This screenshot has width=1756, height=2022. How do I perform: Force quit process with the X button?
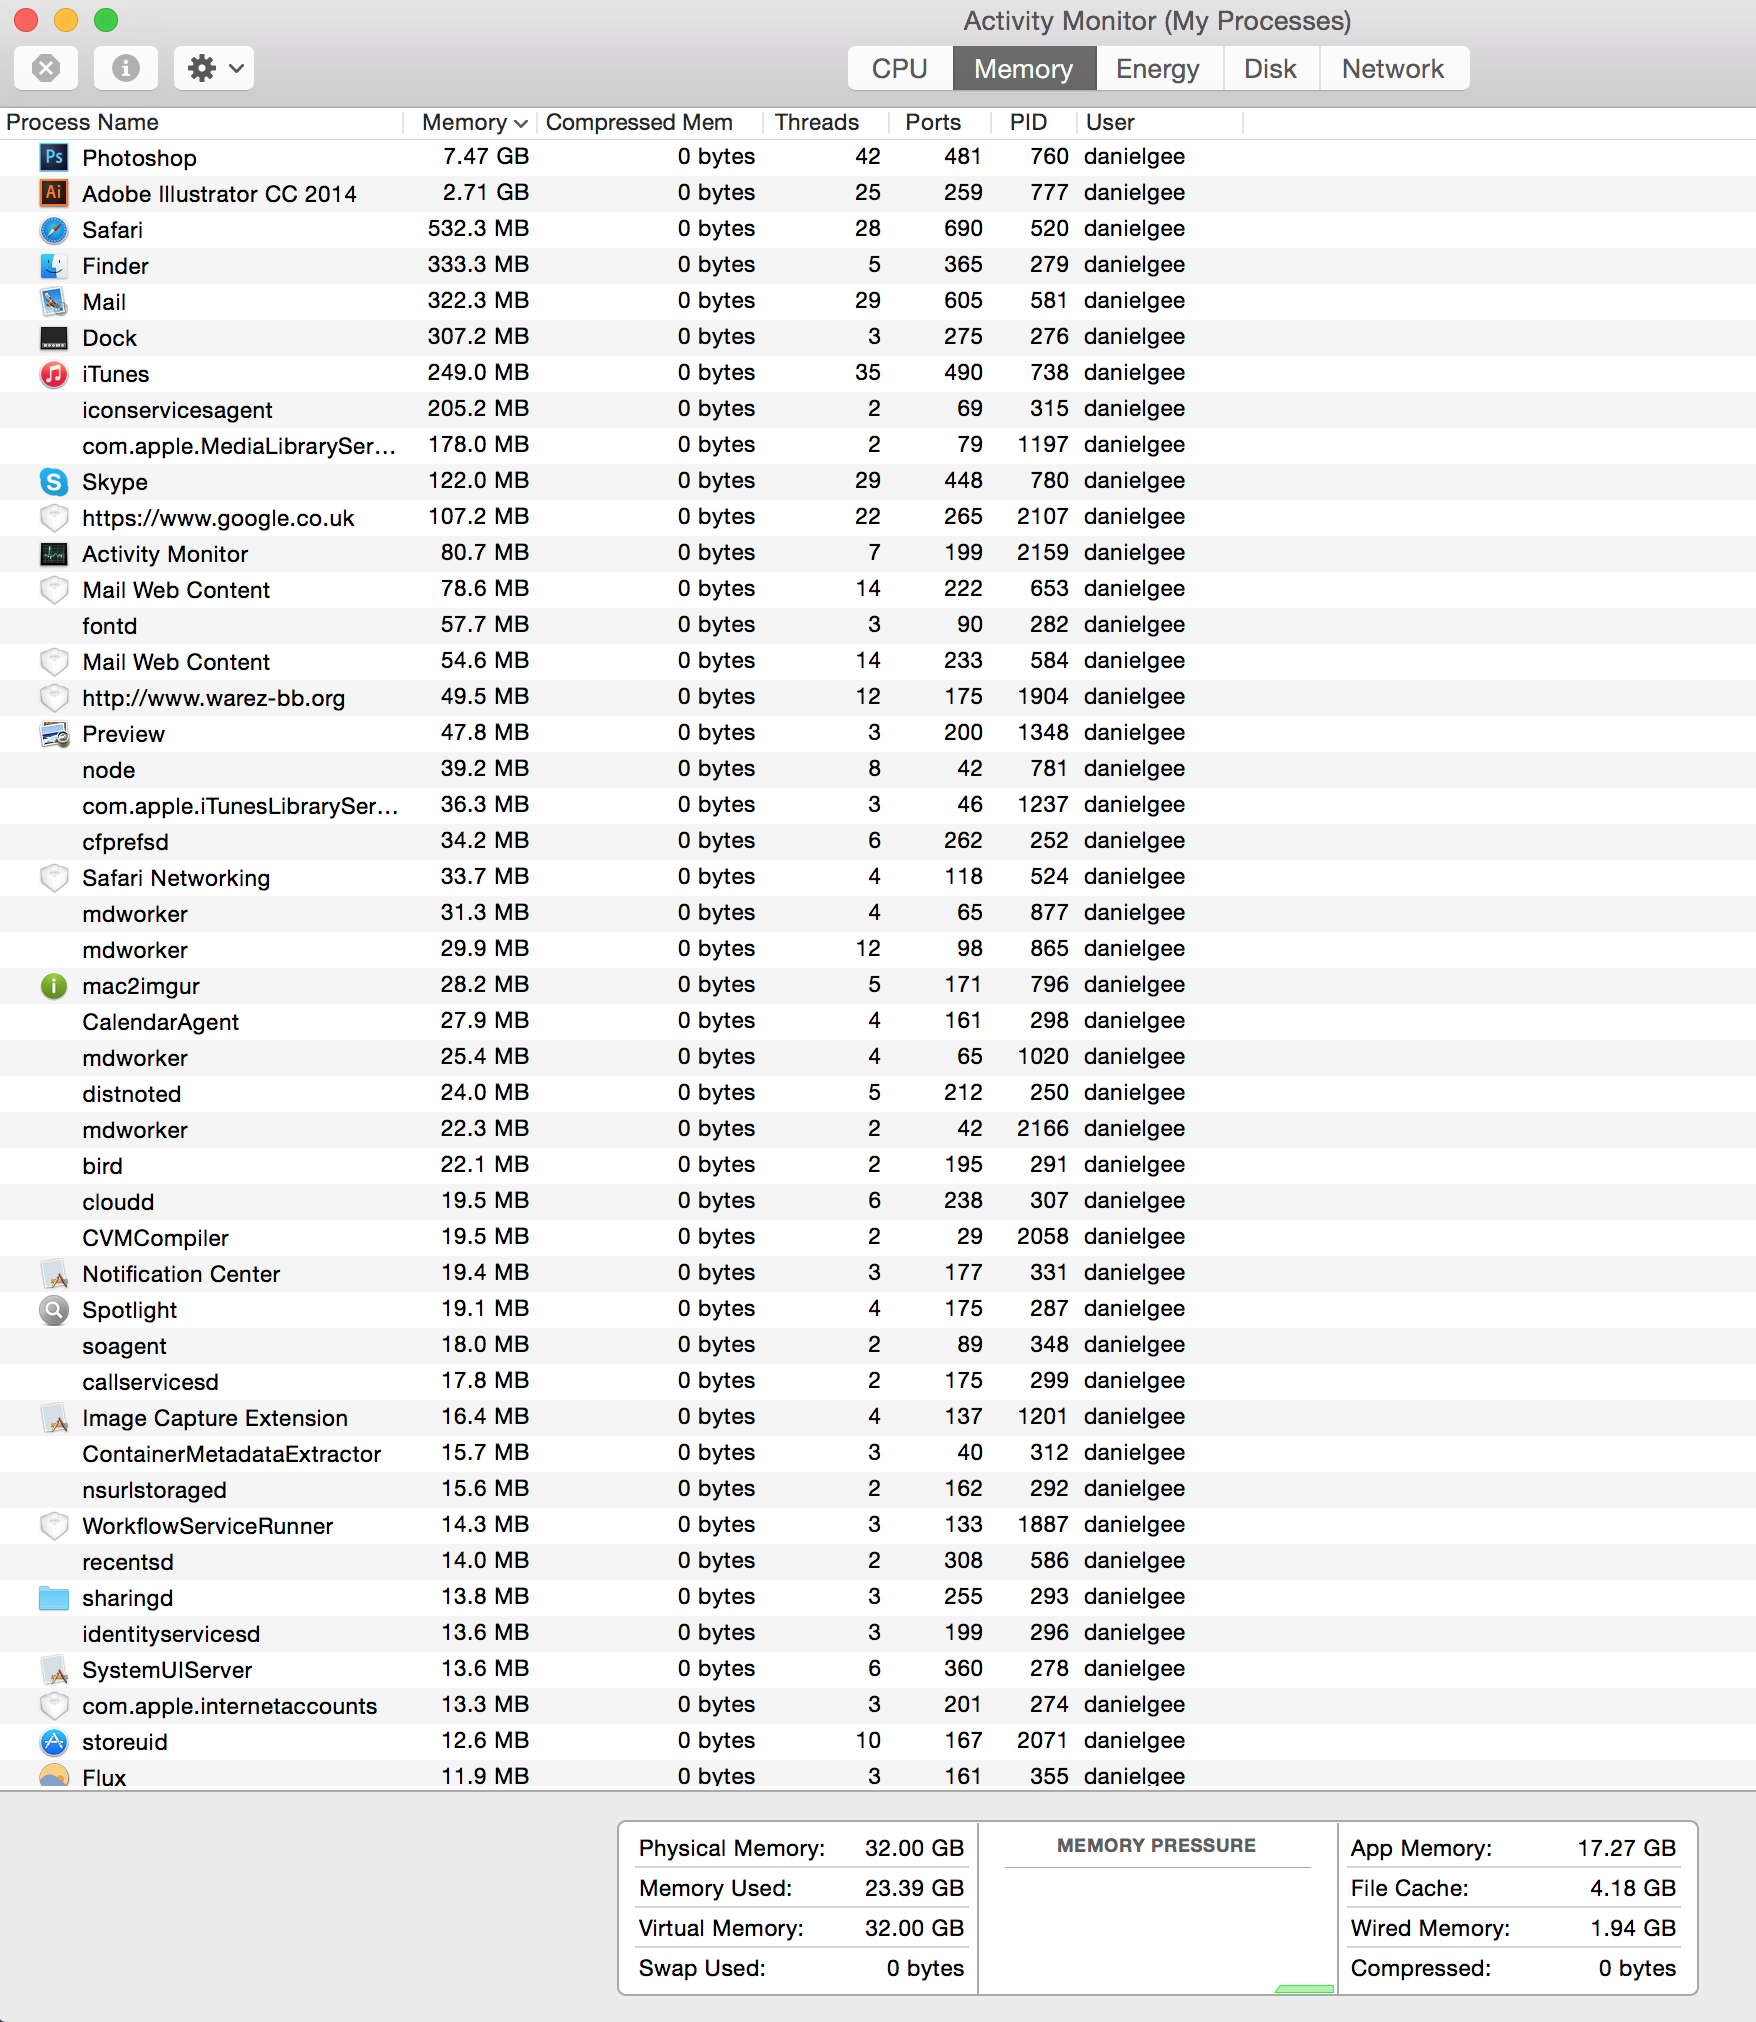point(46,68)
